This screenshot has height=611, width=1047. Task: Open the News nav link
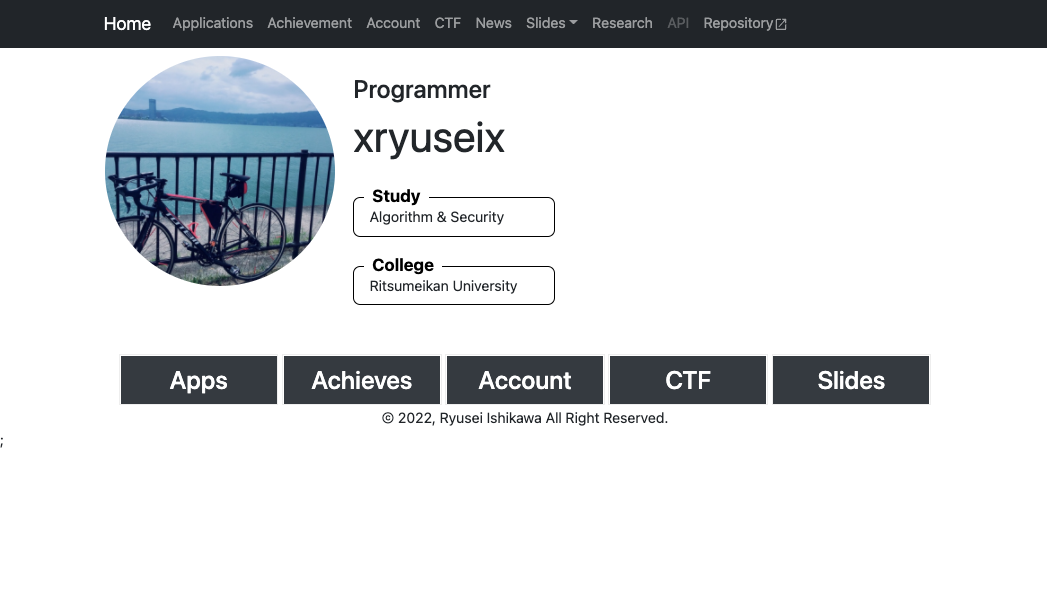pos(493,23)
